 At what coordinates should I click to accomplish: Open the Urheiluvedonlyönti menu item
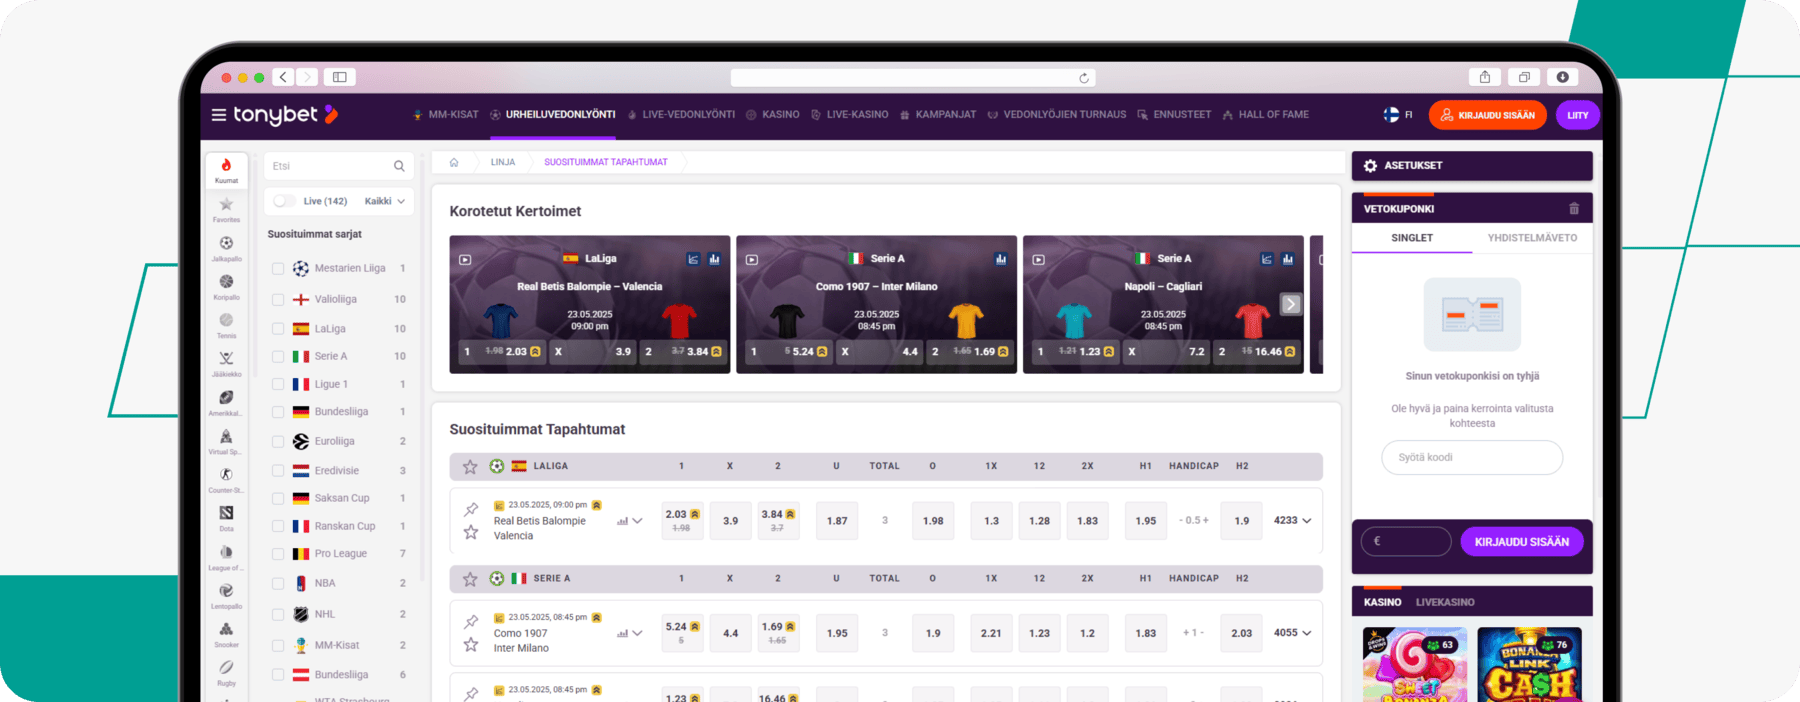[553, 115]
